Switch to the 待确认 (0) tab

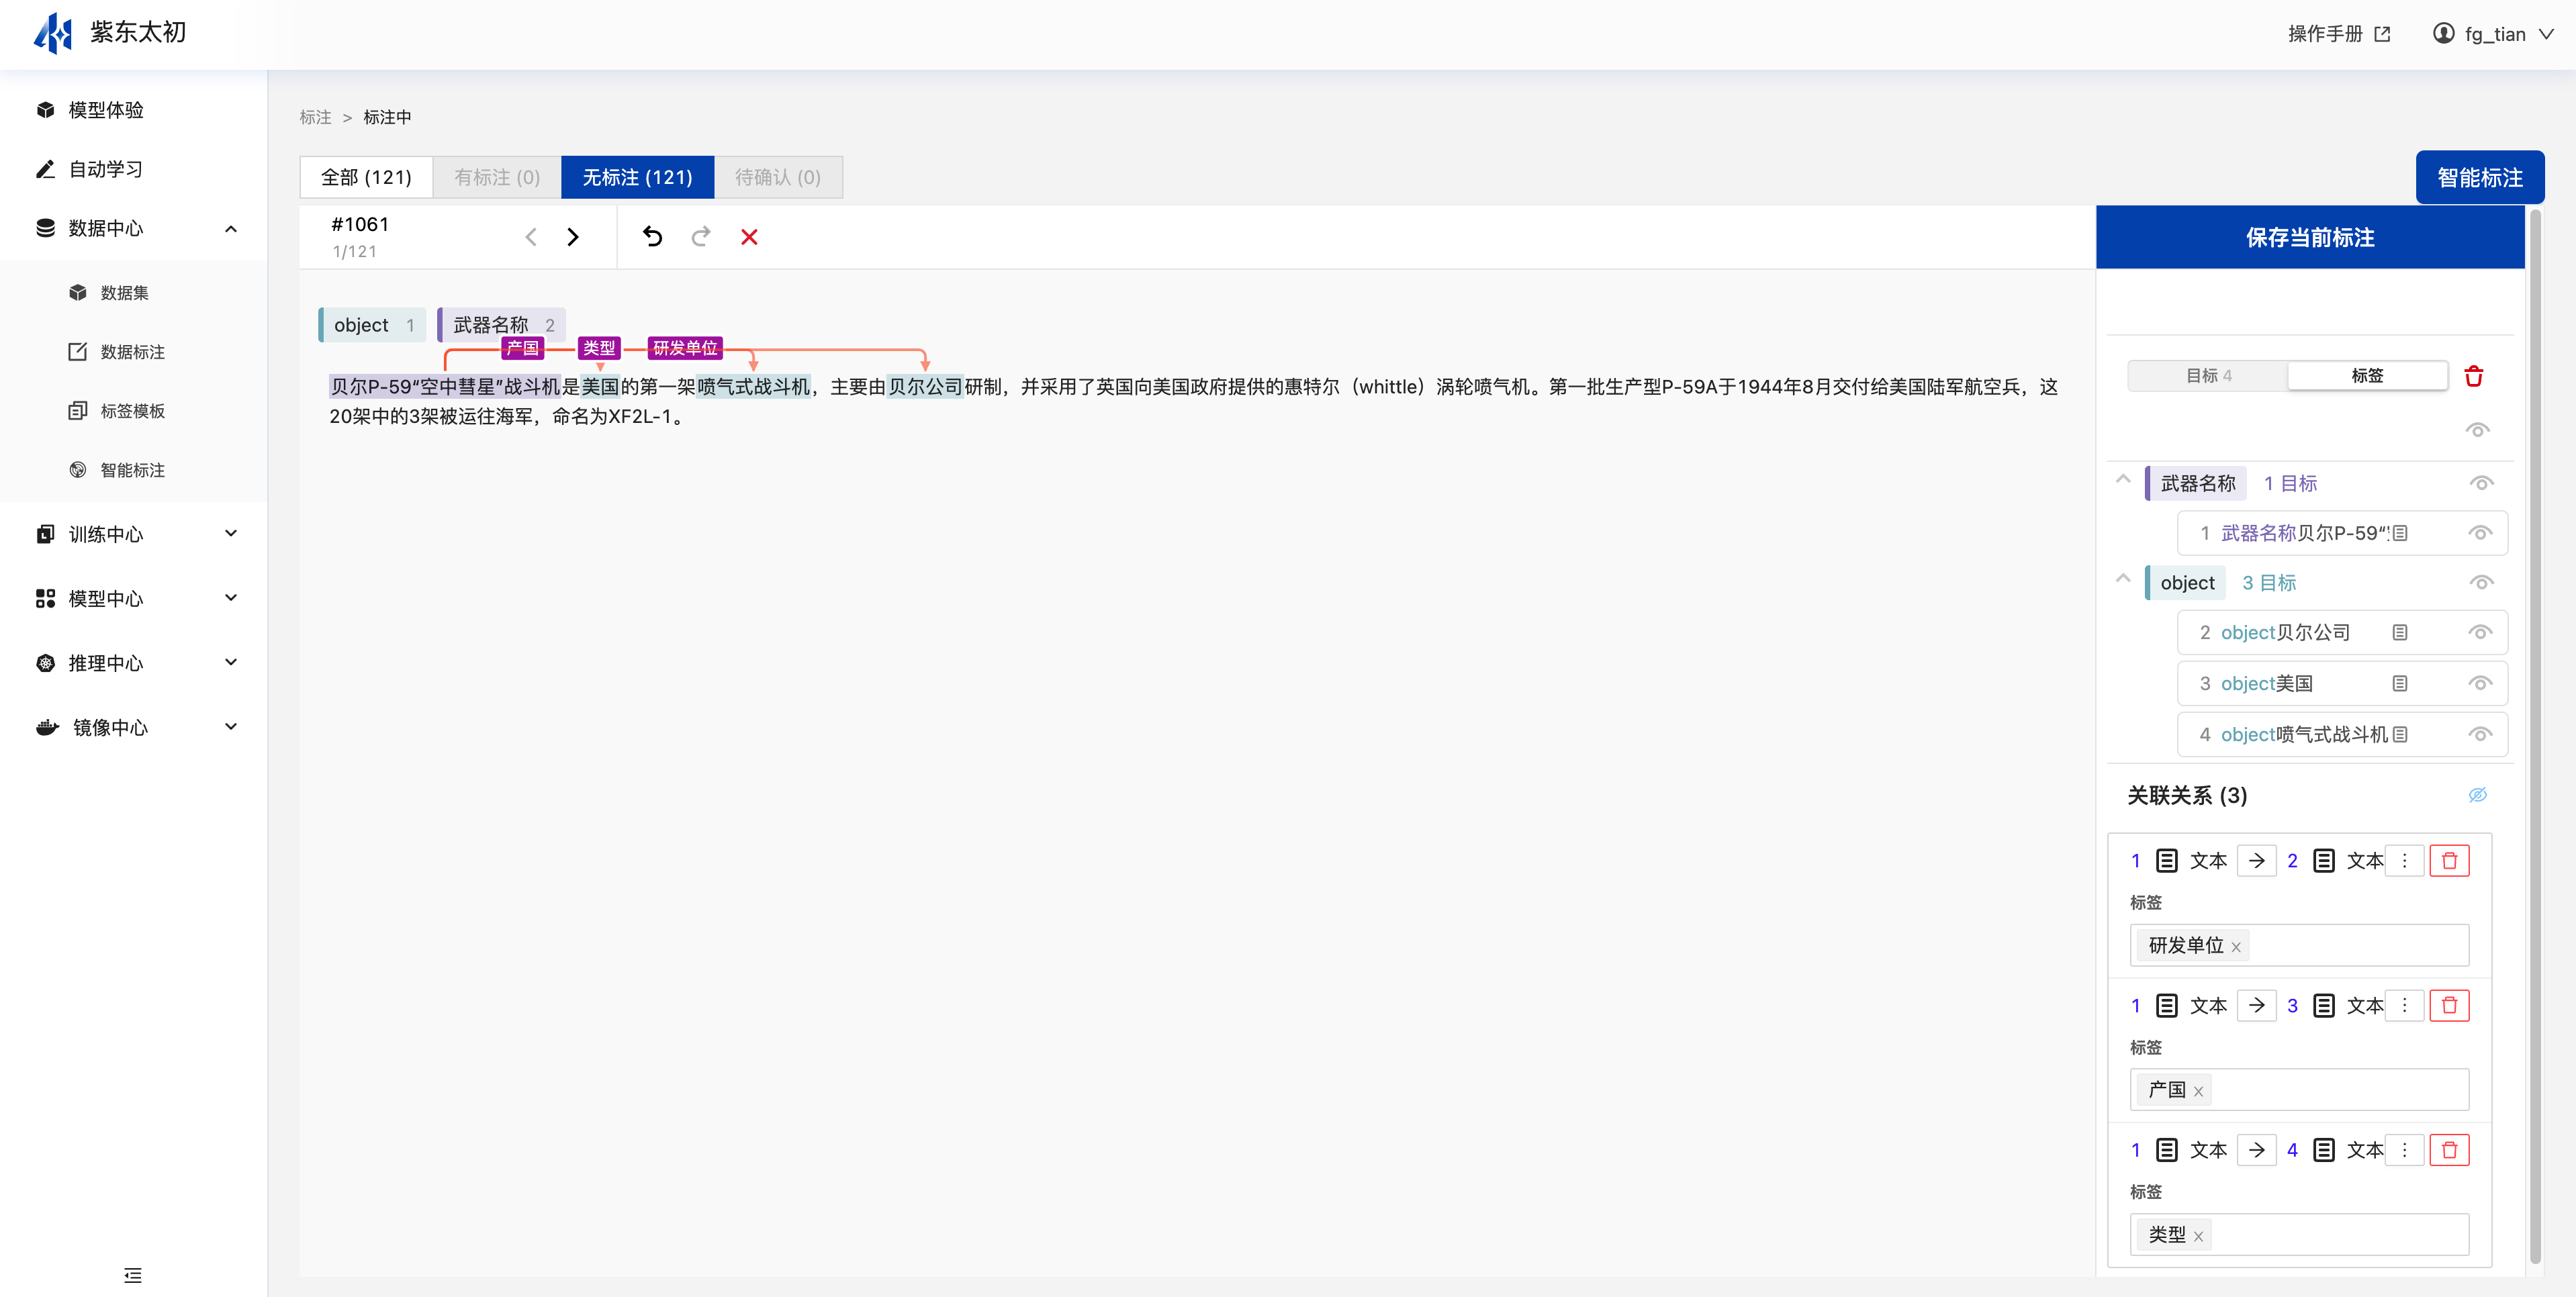778,177
